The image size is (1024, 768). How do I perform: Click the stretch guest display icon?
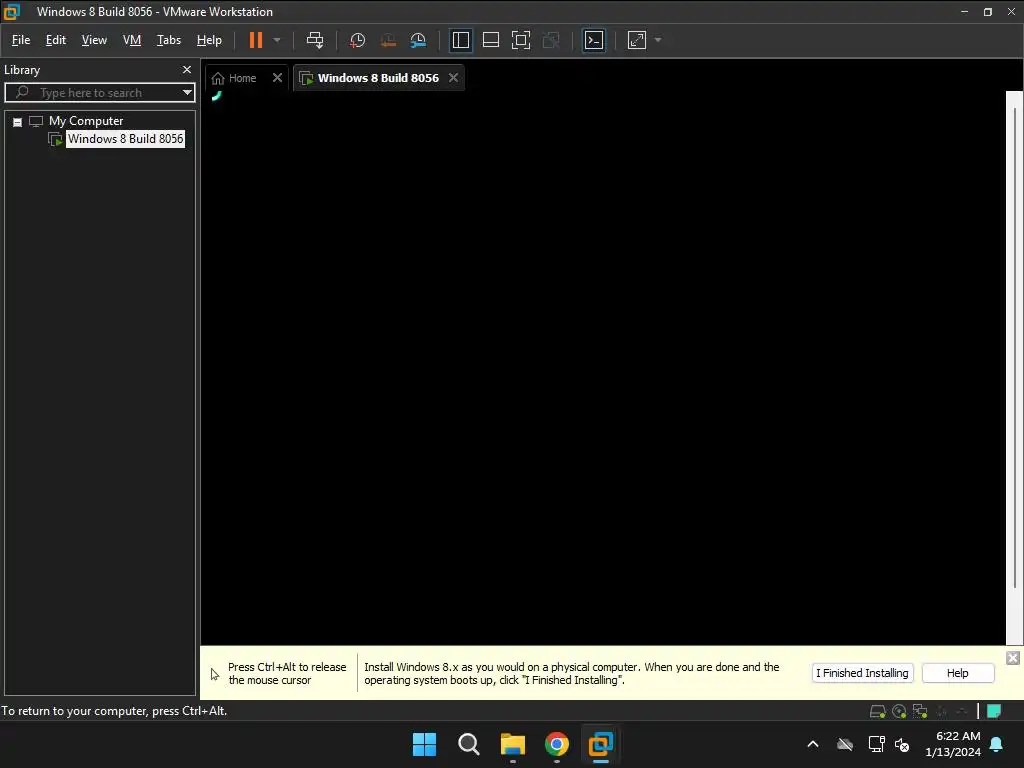(x=637, y=40)
